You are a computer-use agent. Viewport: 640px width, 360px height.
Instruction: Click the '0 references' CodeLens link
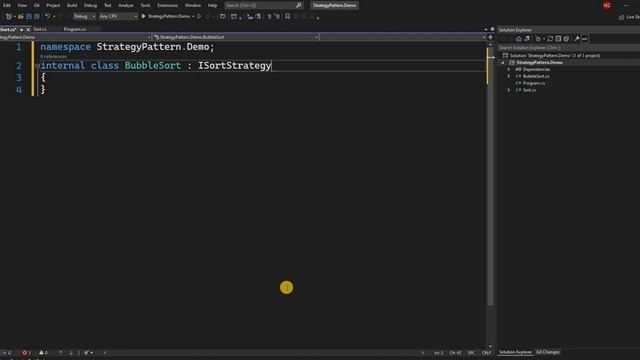[x=53, y=57]
